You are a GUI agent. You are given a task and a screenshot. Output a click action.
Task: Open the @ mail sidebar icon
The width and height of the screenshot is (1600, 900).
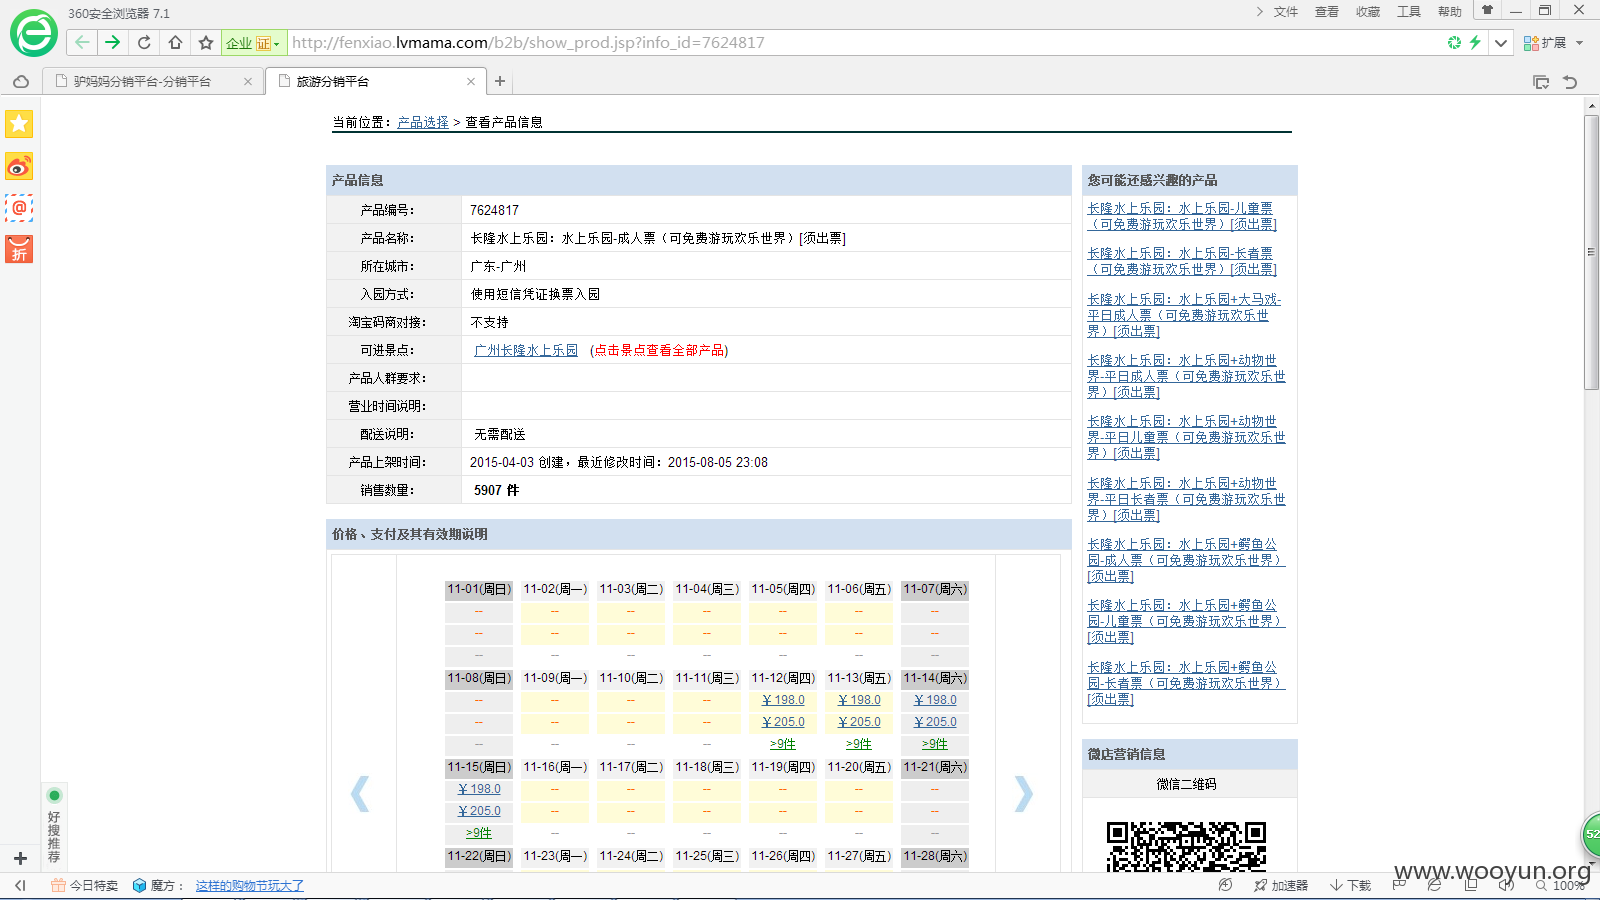(19, 208)
